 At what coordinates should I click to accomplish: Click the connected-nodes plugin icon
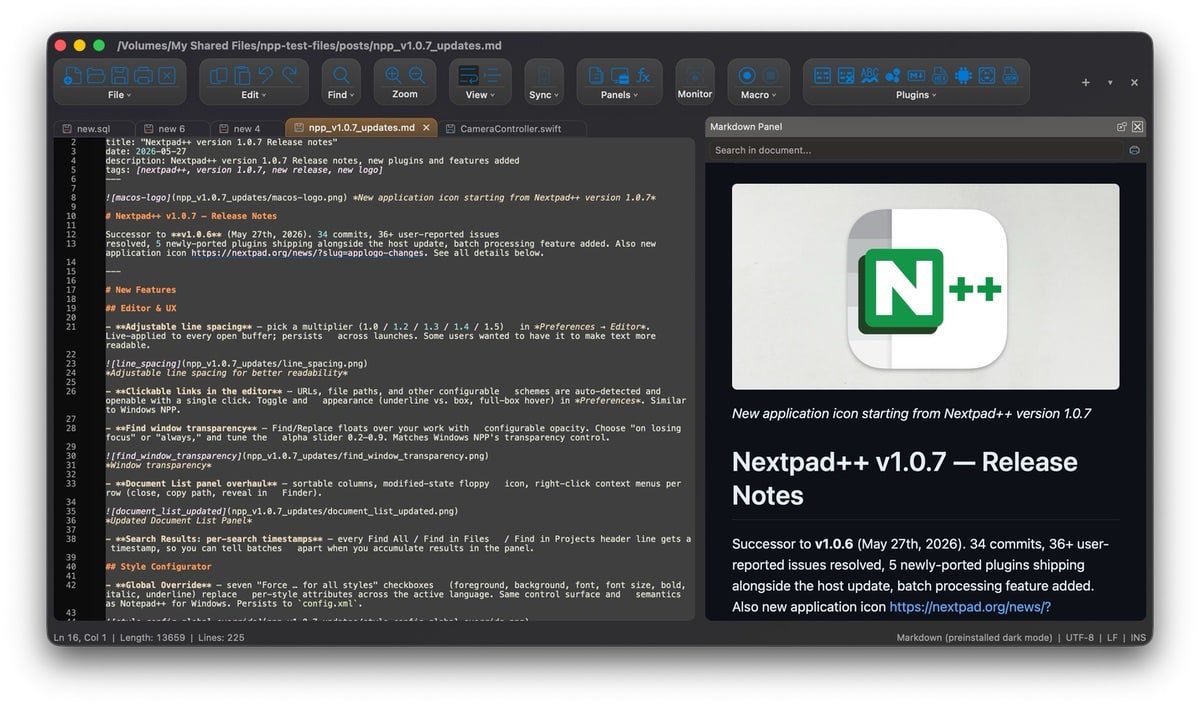[x=893, y=75]
